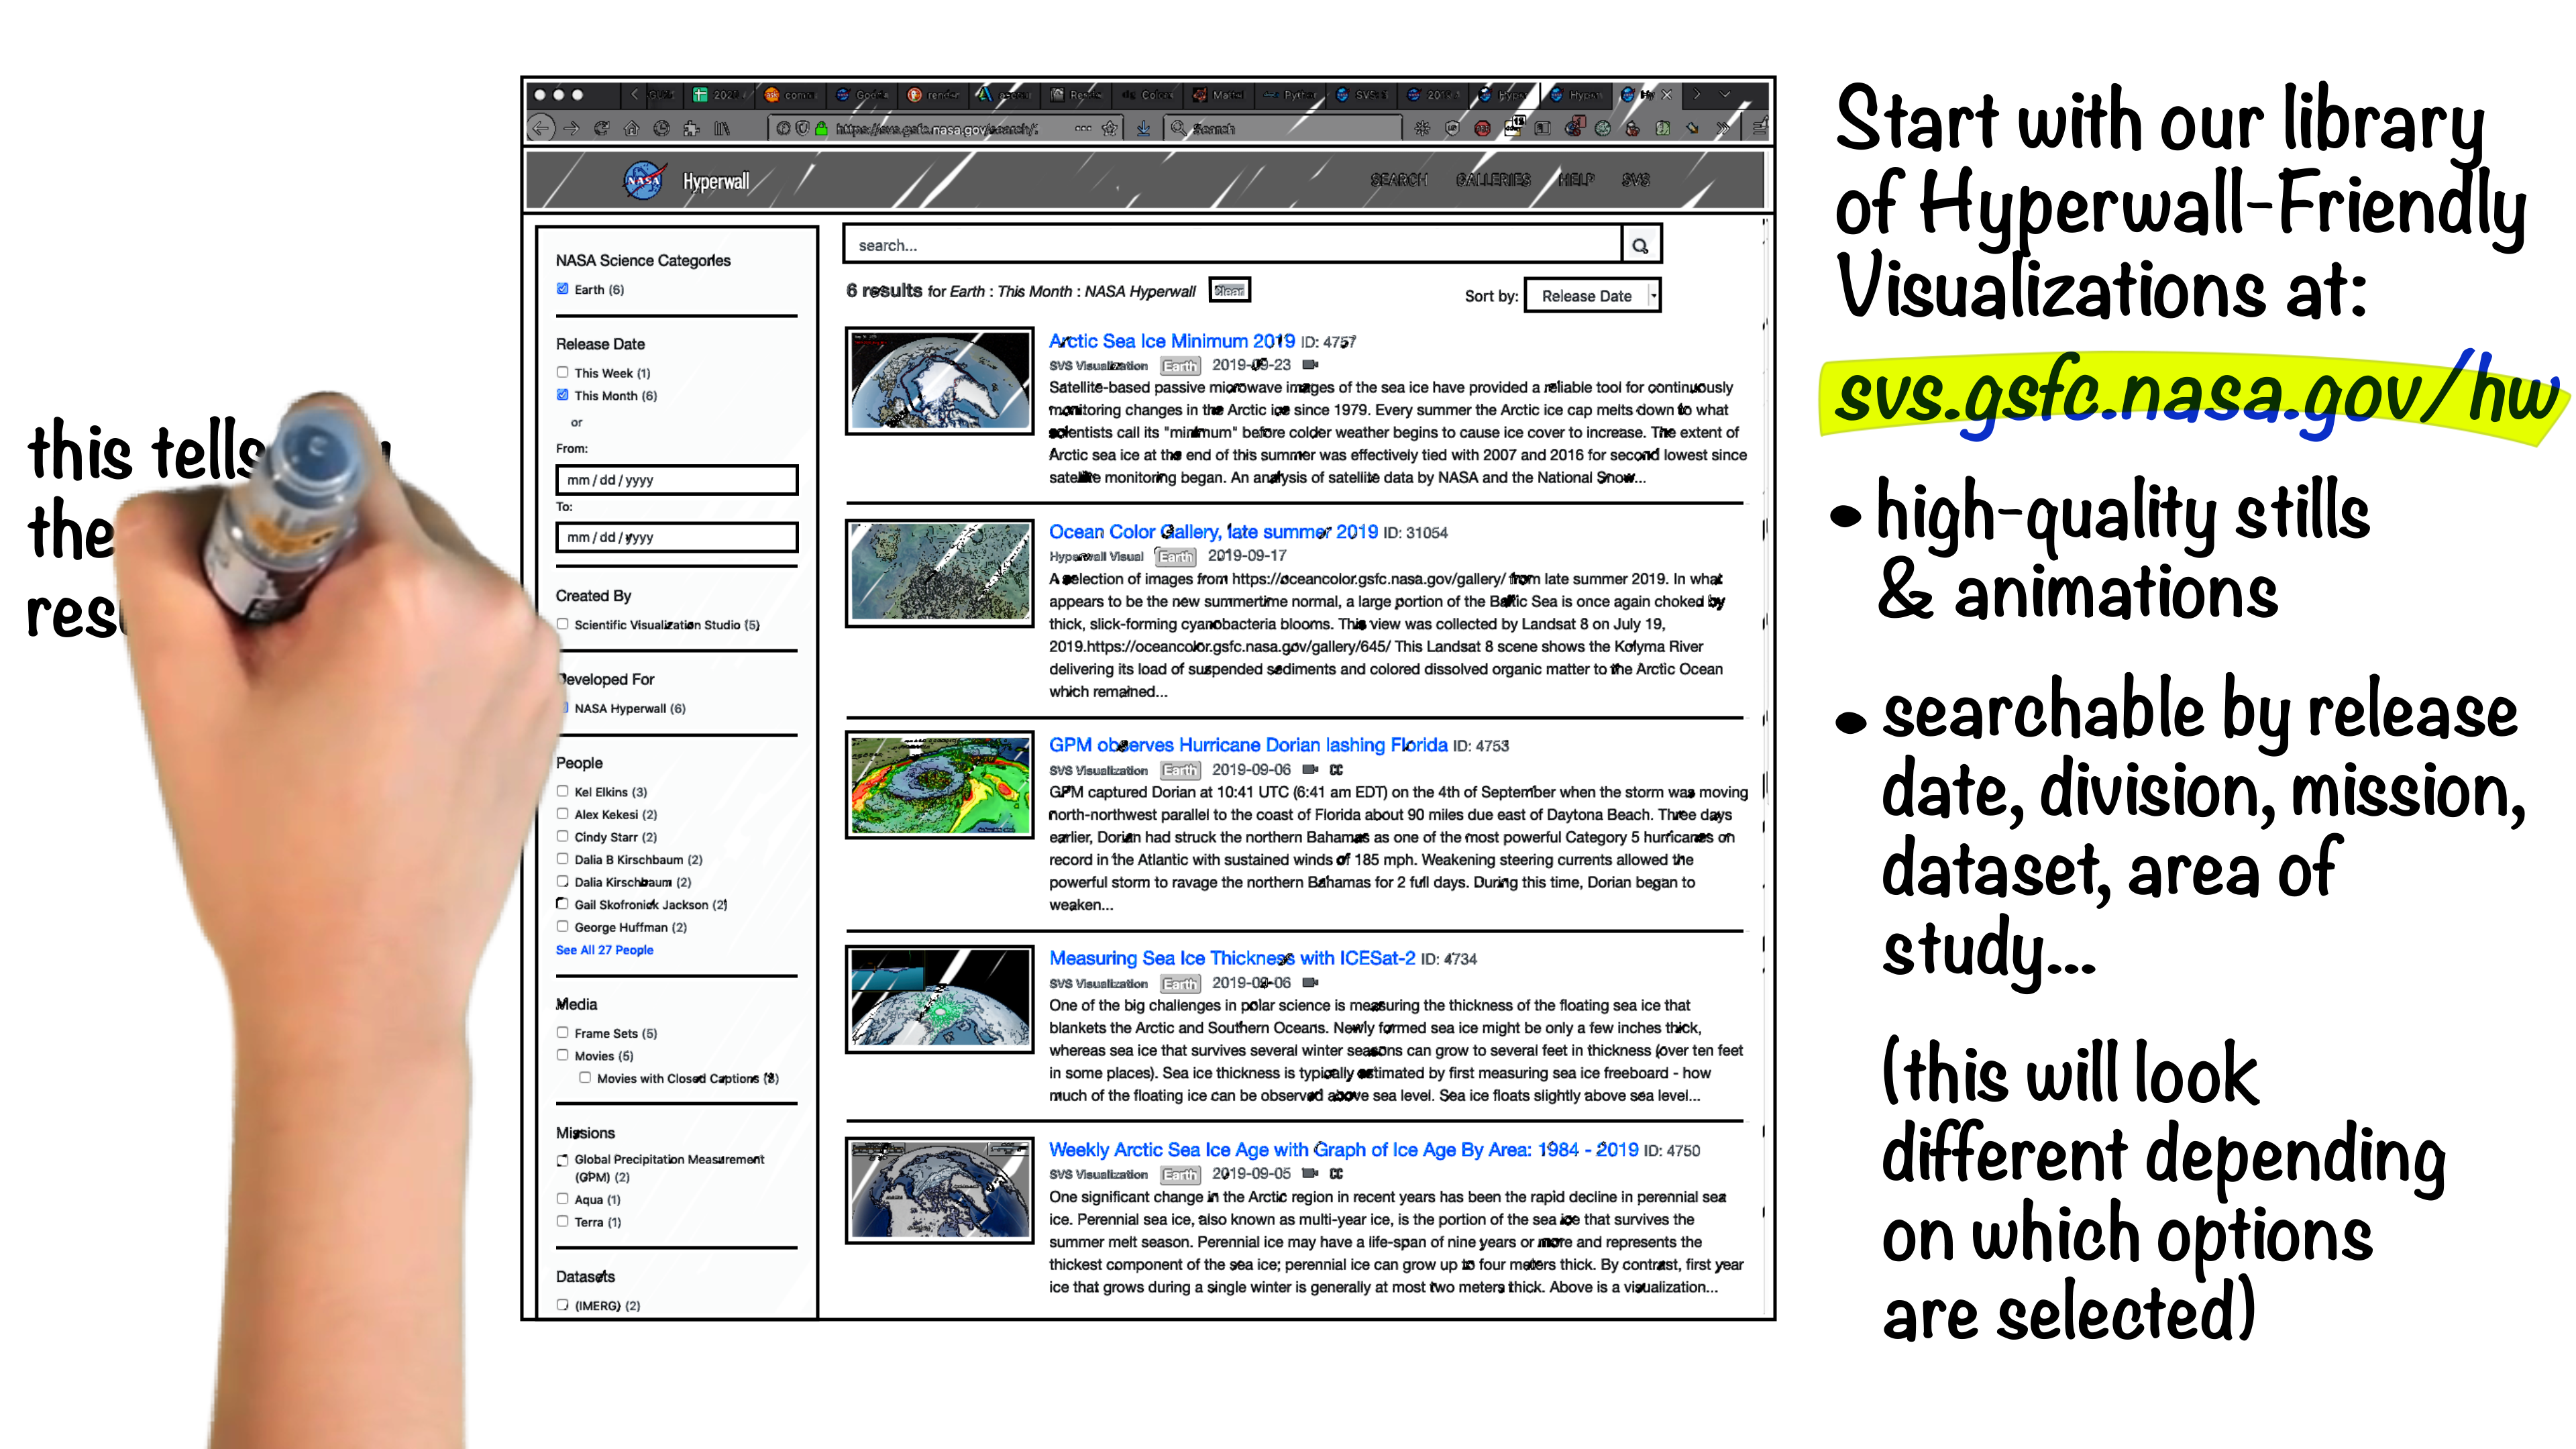This screenshot has width=2576, height=1449.
Task: Click the movie icon on Measuring Sea Ice Thickness
Action: (1310, 982)
